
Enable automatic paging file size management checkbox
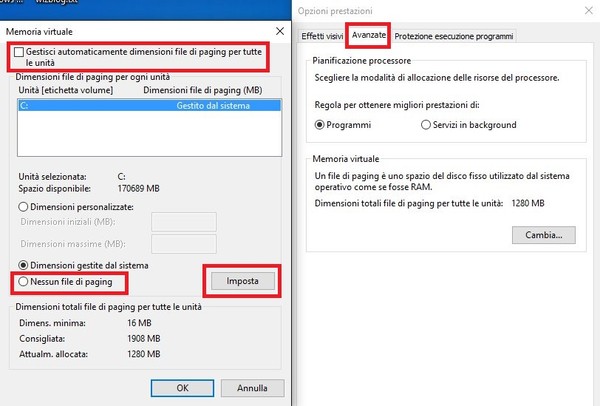[x=19, y=52]
